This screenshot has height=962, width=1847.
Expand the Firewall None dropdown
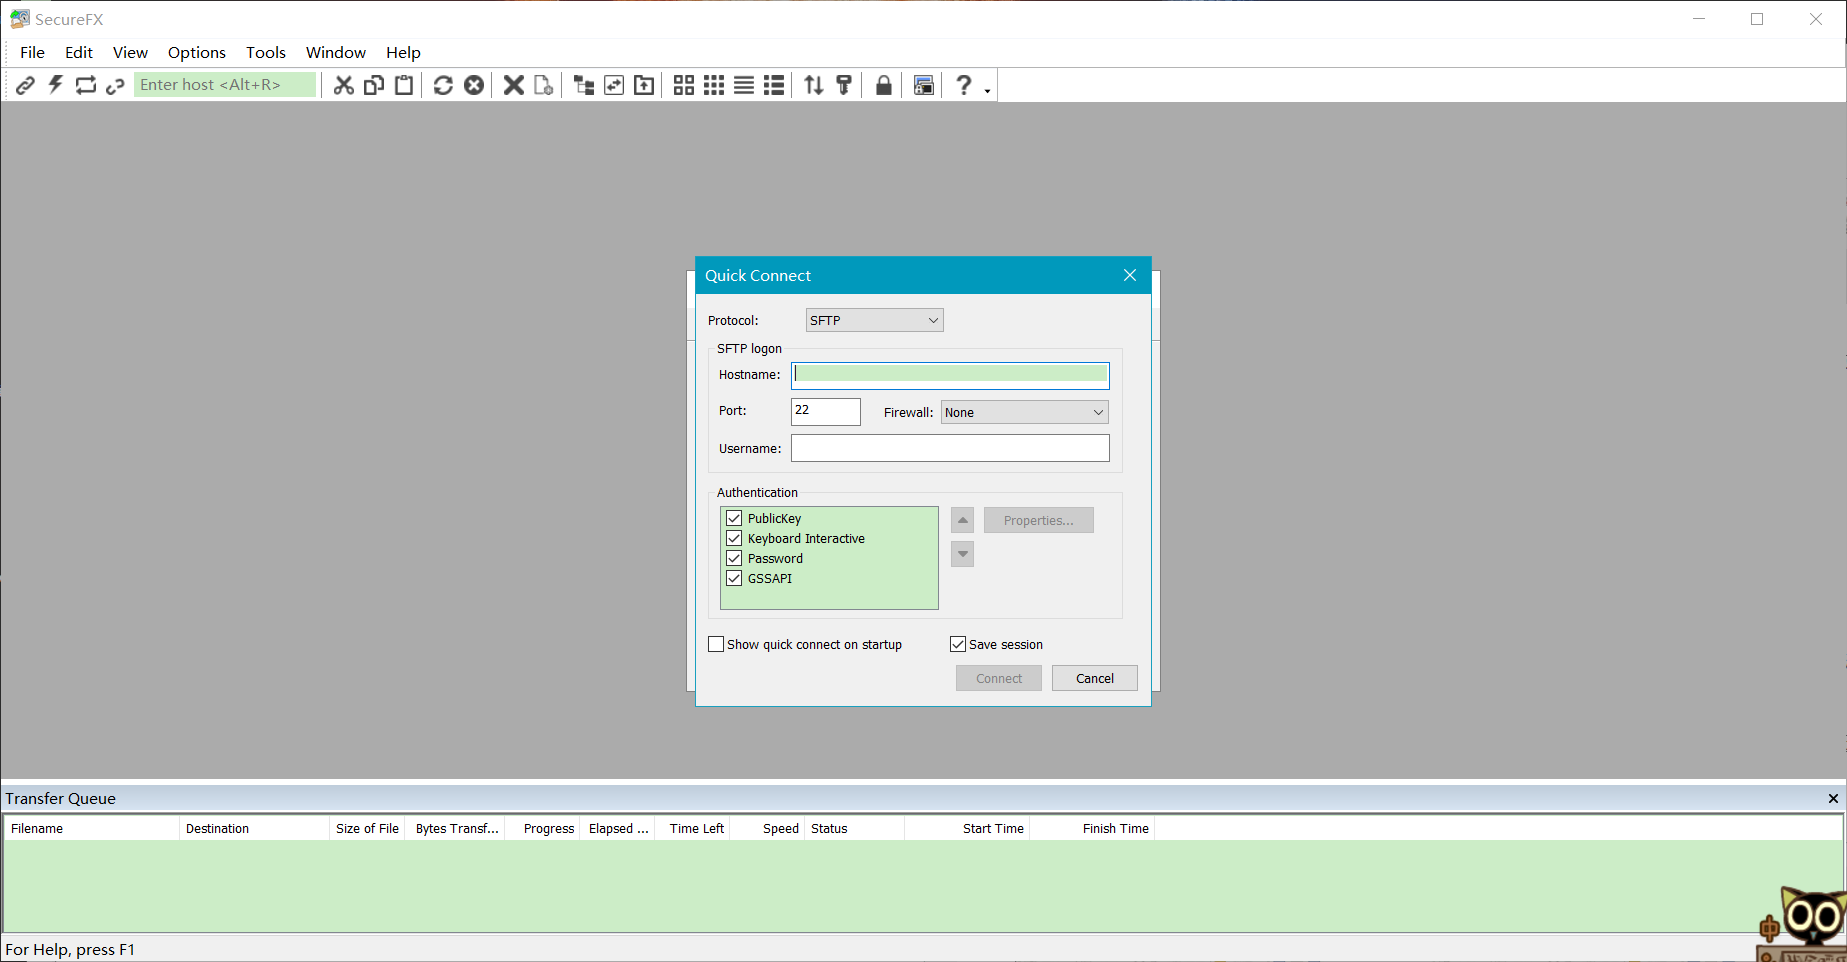[1025, 412]
